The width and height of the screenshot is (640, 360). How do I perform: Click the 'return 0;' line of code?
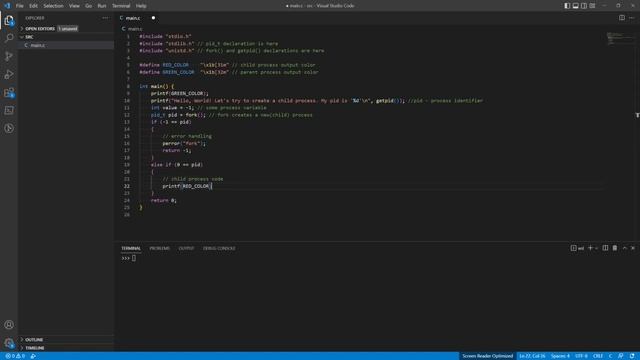pyautogui.click(x=163, y=200)
